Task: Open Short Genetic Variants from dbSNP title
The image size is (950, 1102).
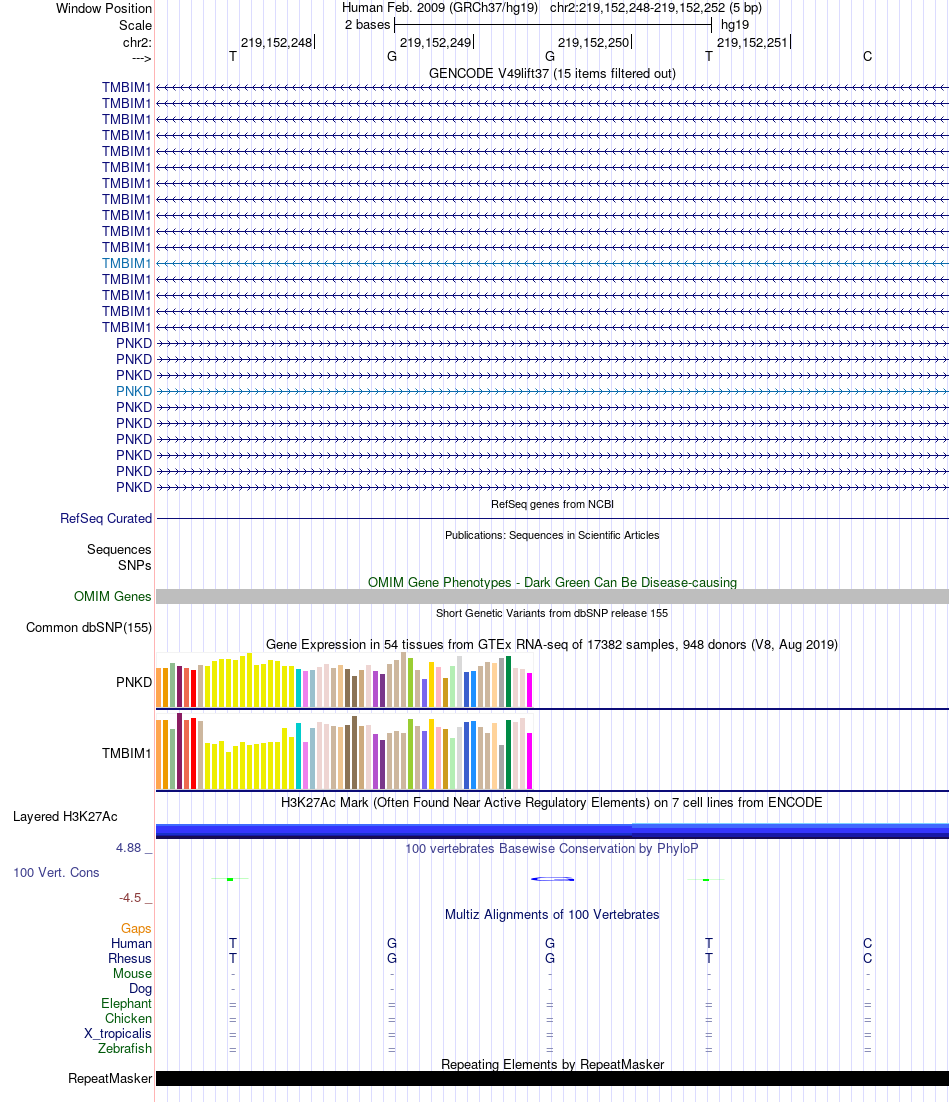Action: click(552, 614)
